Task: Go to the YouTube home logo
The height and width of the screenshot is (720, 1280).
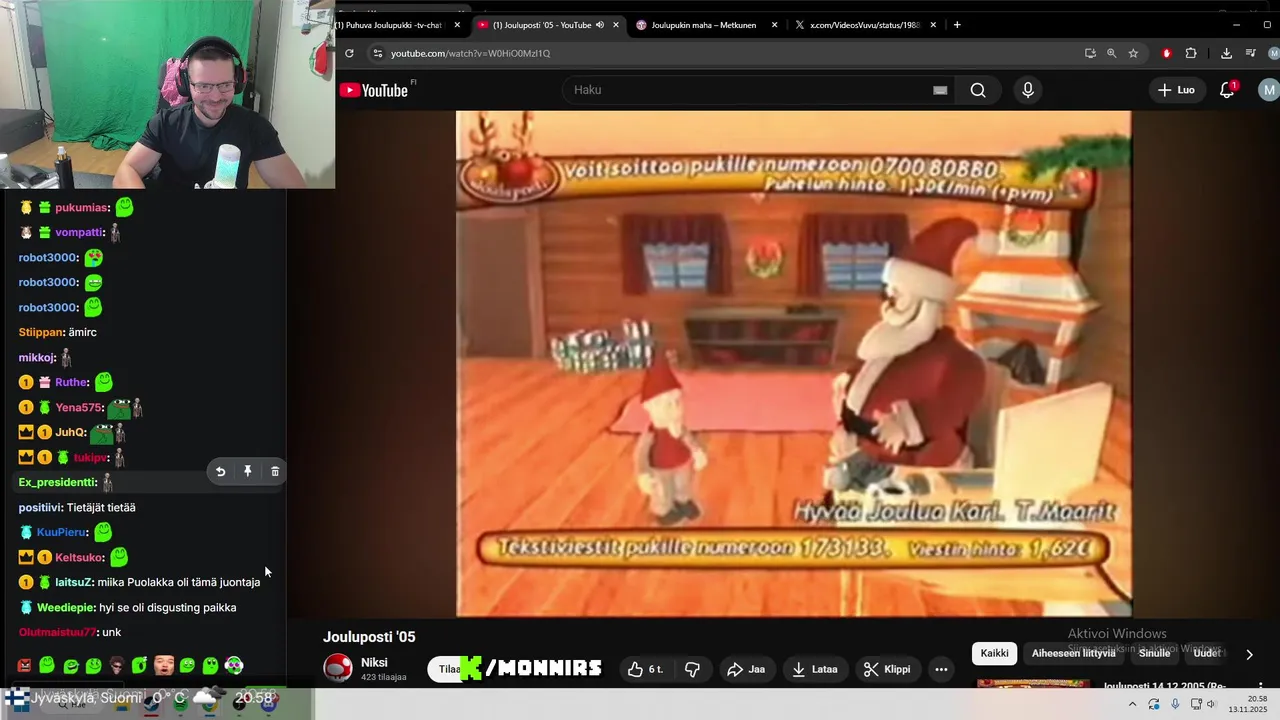Action: tap(374, 90)
